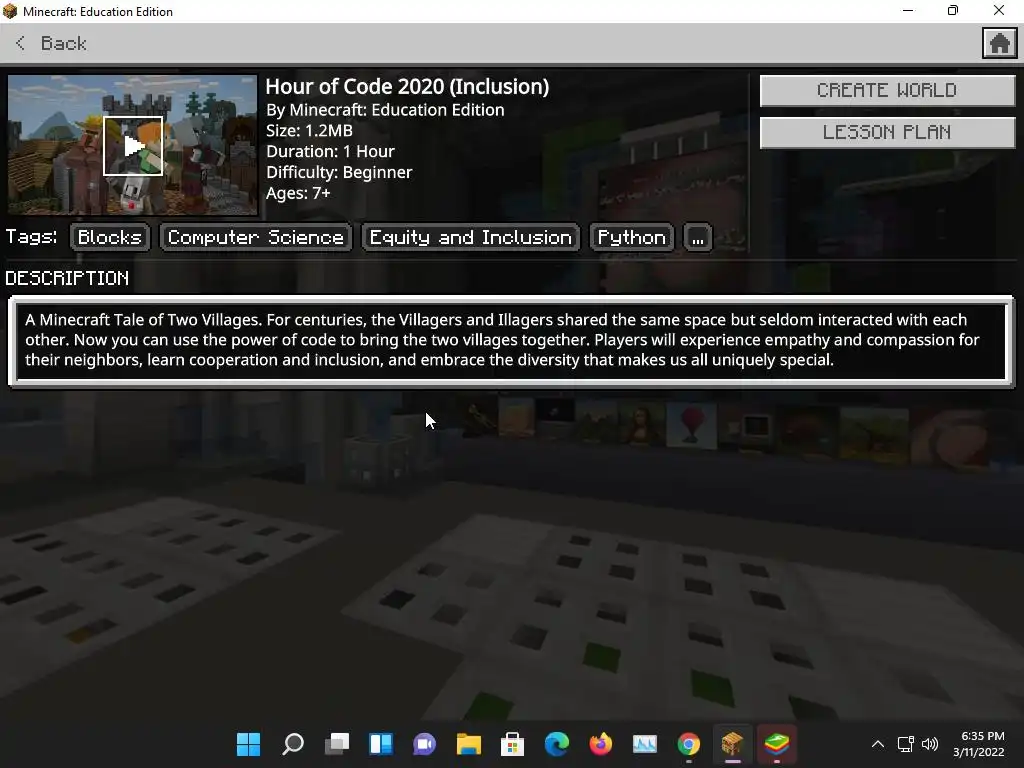Select the Computer Science tag
This screenshot has height=768, width=1024.
pyautogui.click(x=256, y=237)
